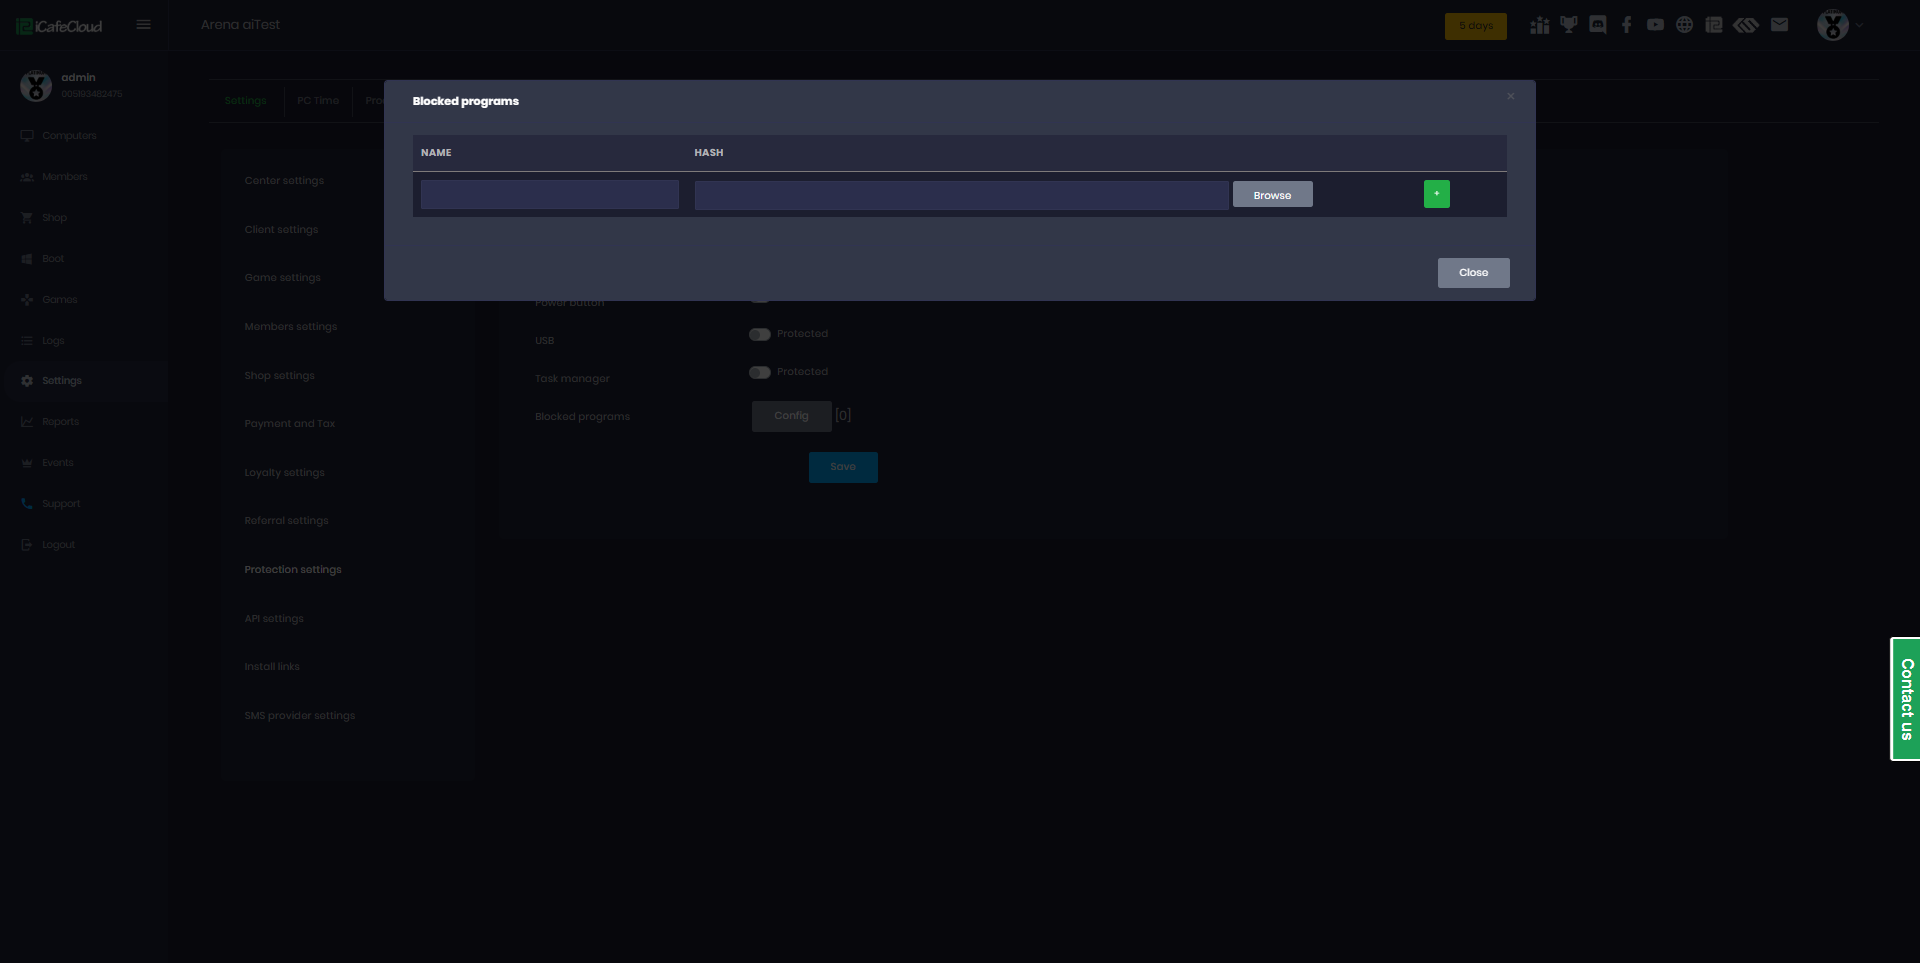
Task: Expand the profile avatar dropdown arrow
Action: coord(1859,25)
